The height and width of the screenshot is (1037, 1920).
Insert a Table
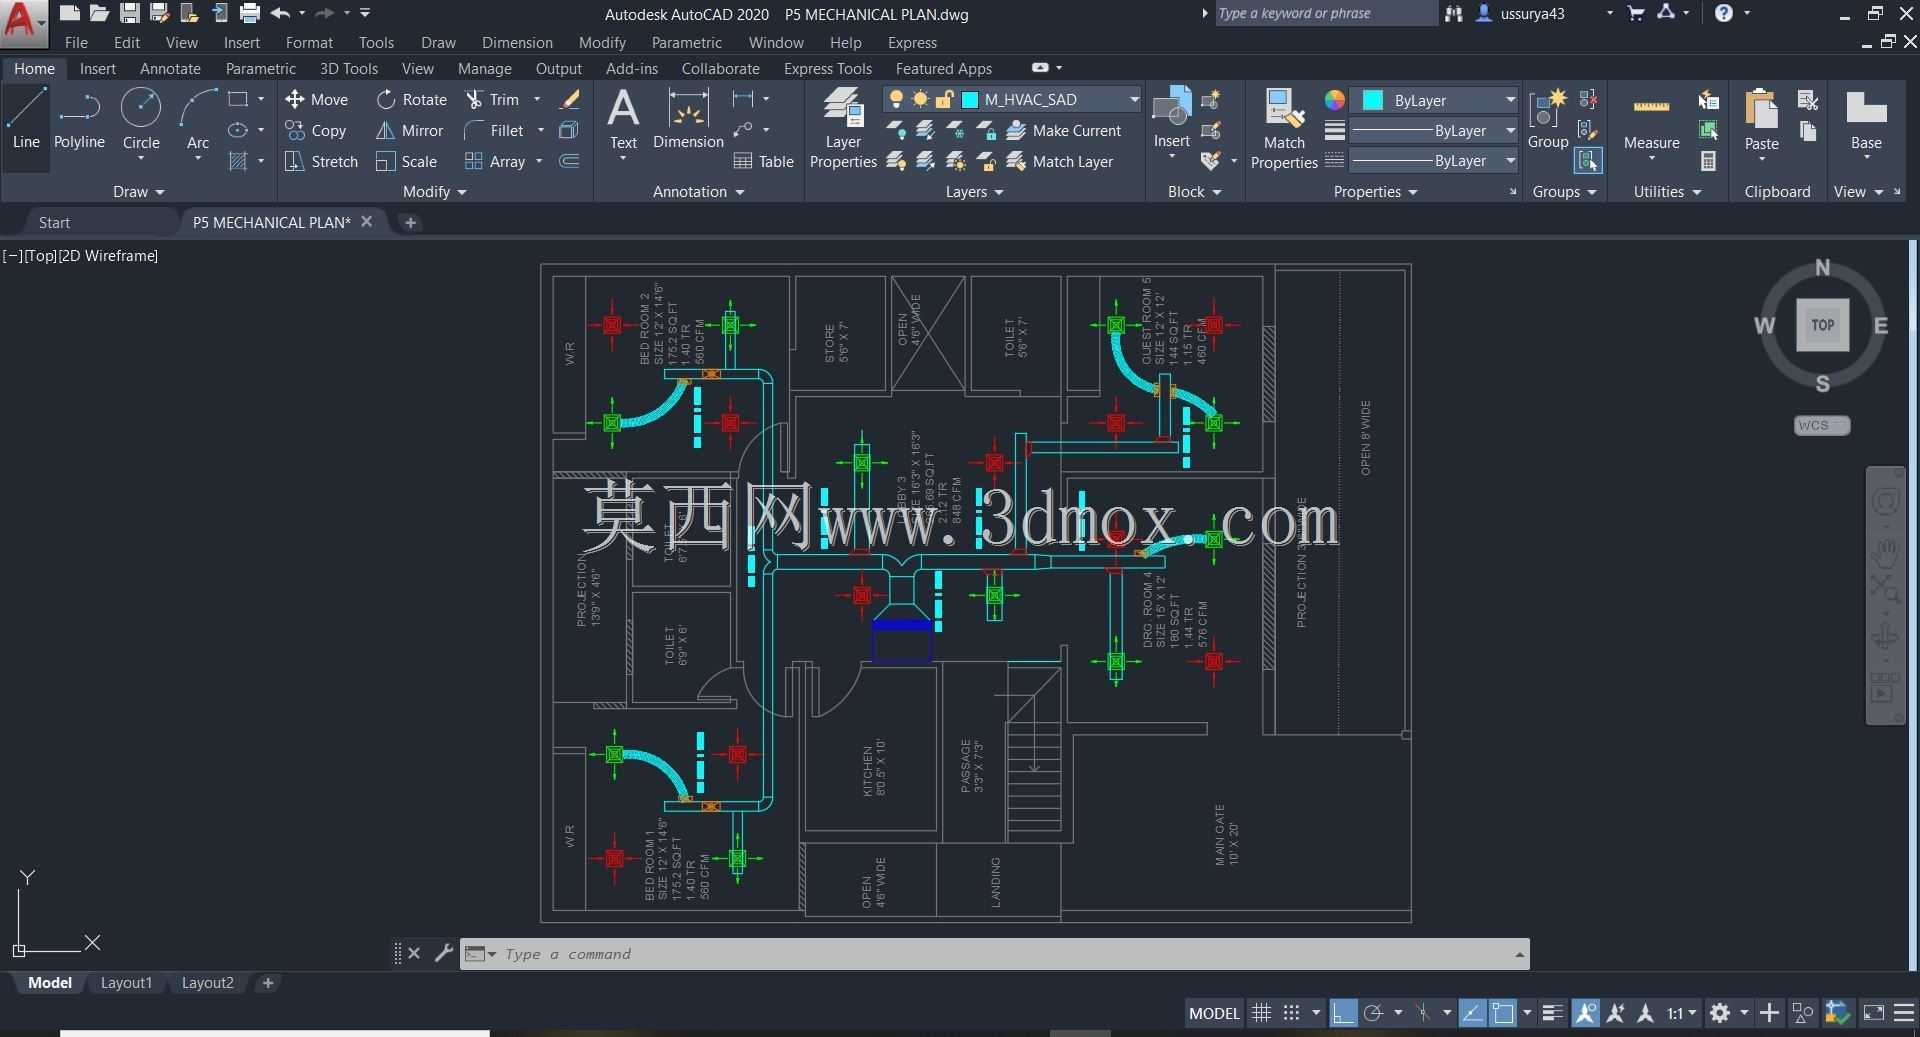click(763, 161)
